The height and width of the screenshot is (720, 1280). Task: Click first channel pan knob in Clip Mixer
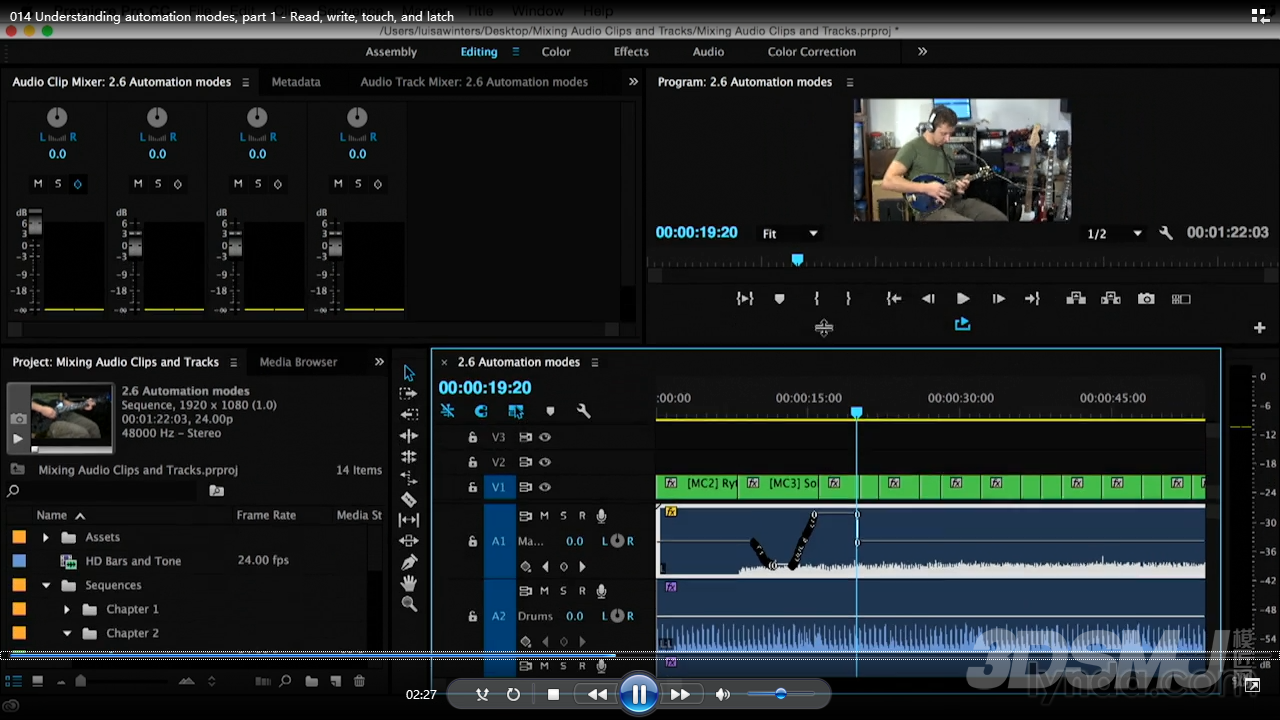[x=57, y=117]
